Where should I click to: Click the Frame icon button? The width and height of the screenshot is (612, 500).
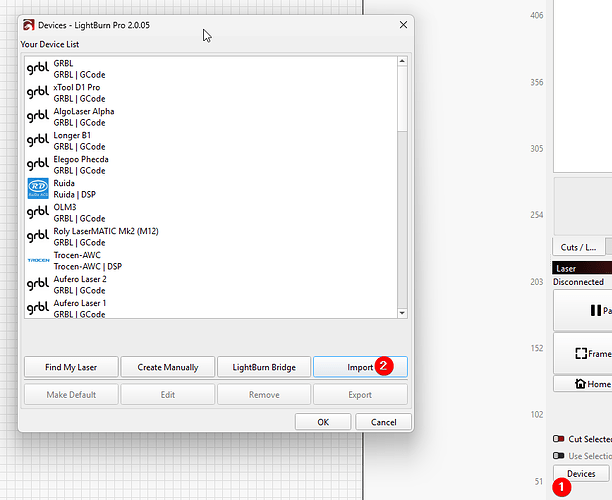click(583, 353)
